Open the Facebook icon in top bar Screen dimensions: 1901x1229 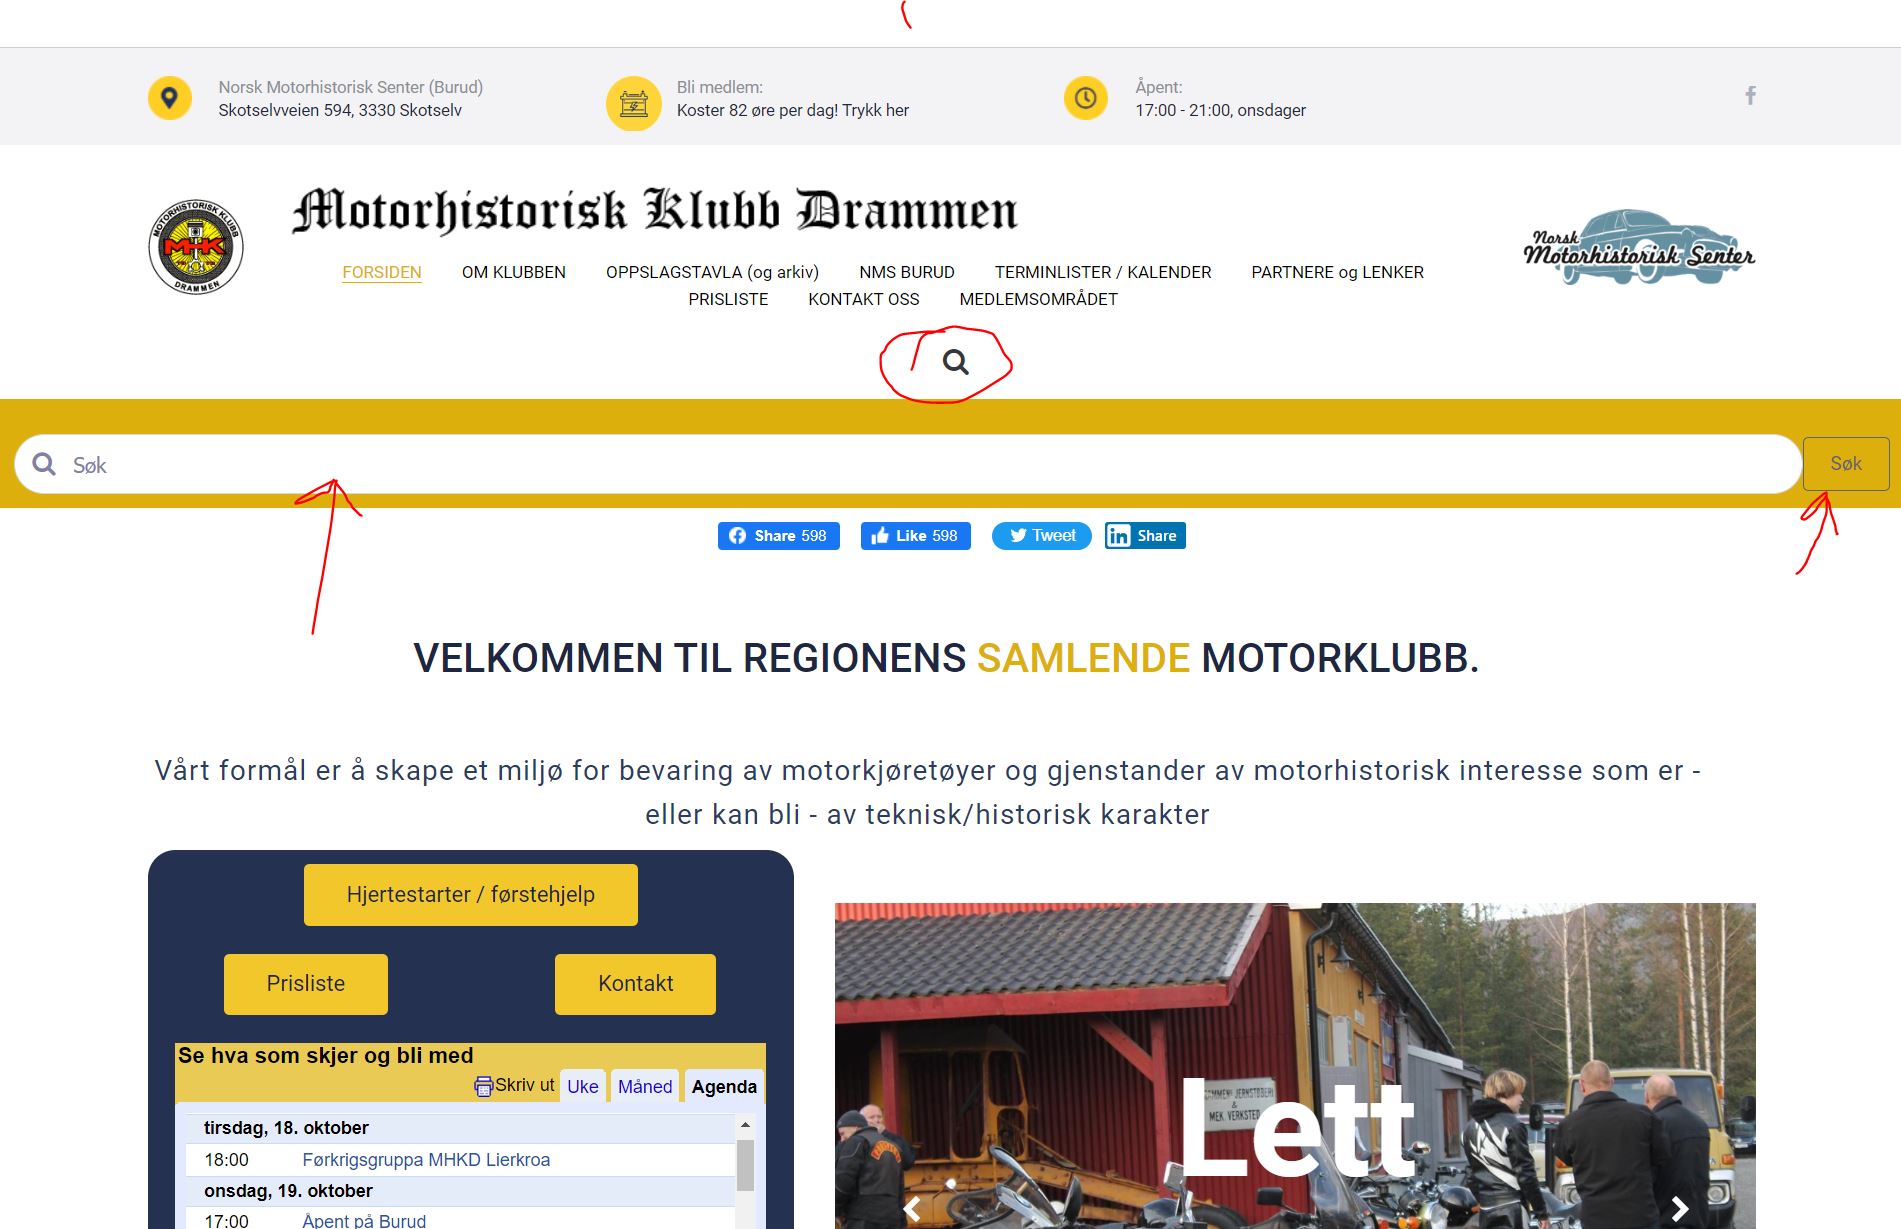1750,96
